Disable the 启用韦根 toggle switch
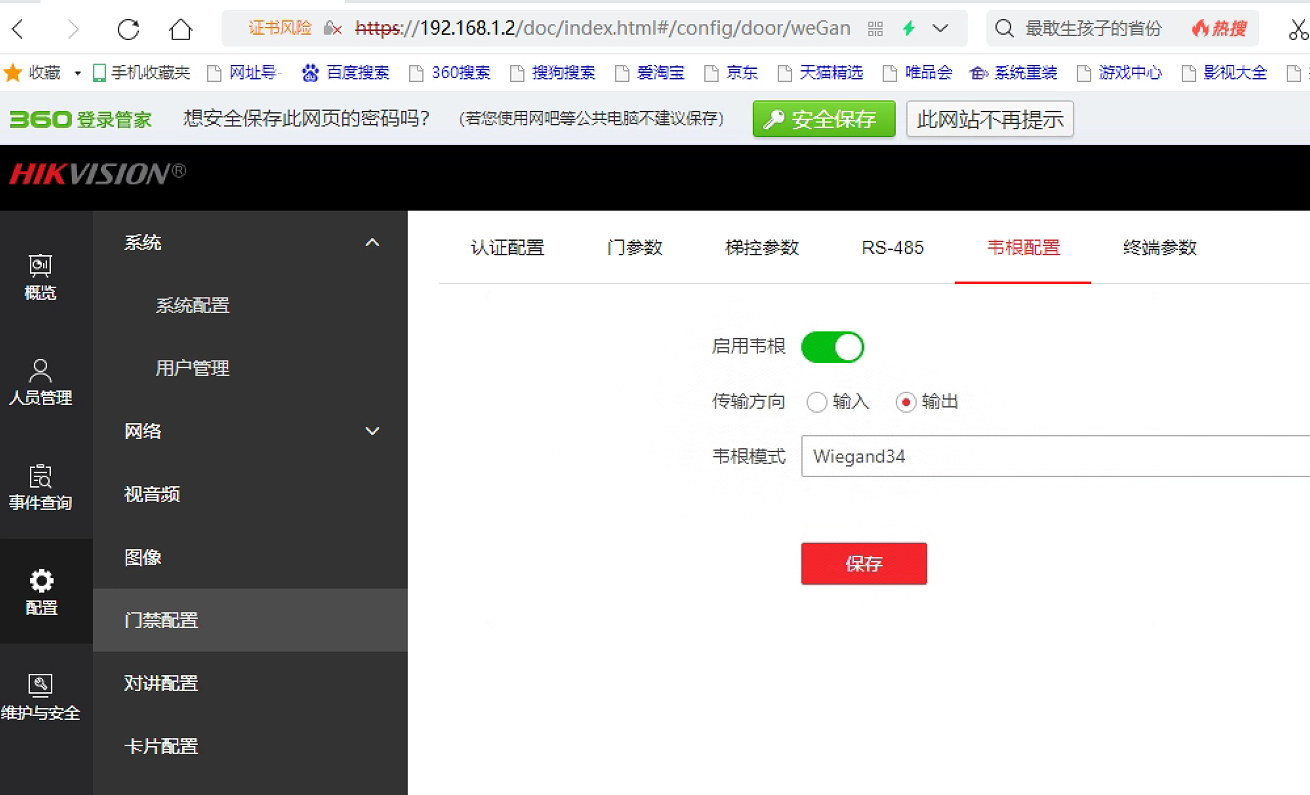This screenshot has width=1310, height=795. pyautogui.click(x=832, y=347)
